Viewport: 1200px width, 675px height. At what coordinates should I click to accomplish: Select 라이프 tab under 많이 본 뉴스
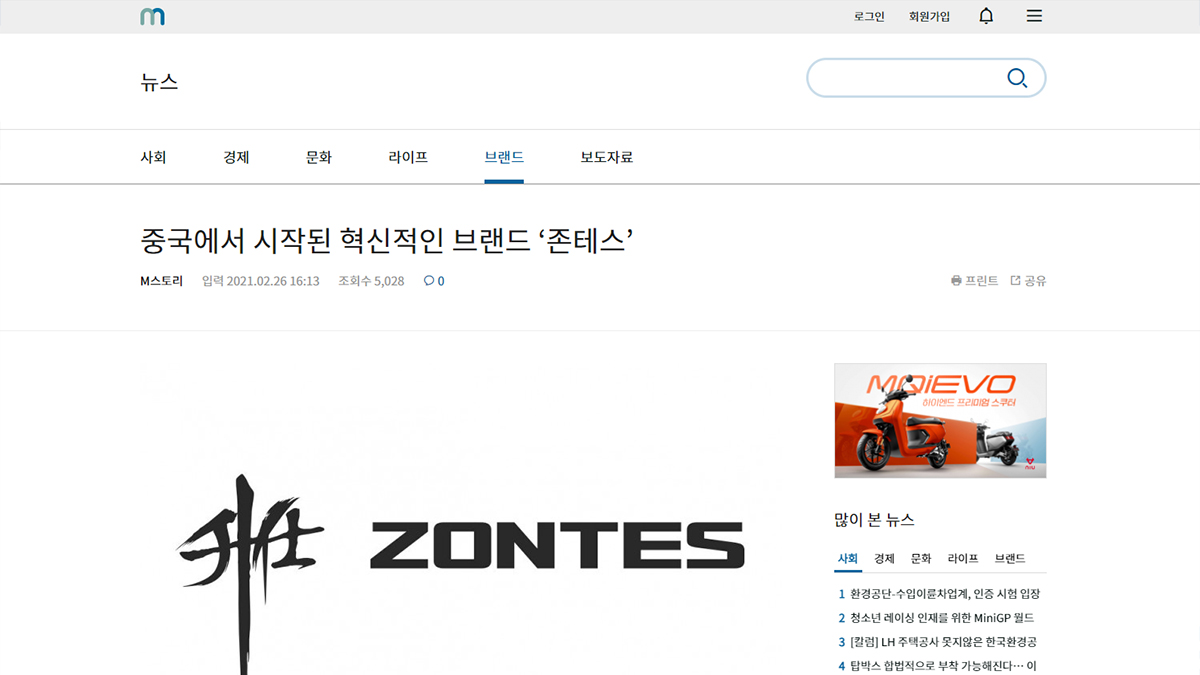click(x=964, y=559)
